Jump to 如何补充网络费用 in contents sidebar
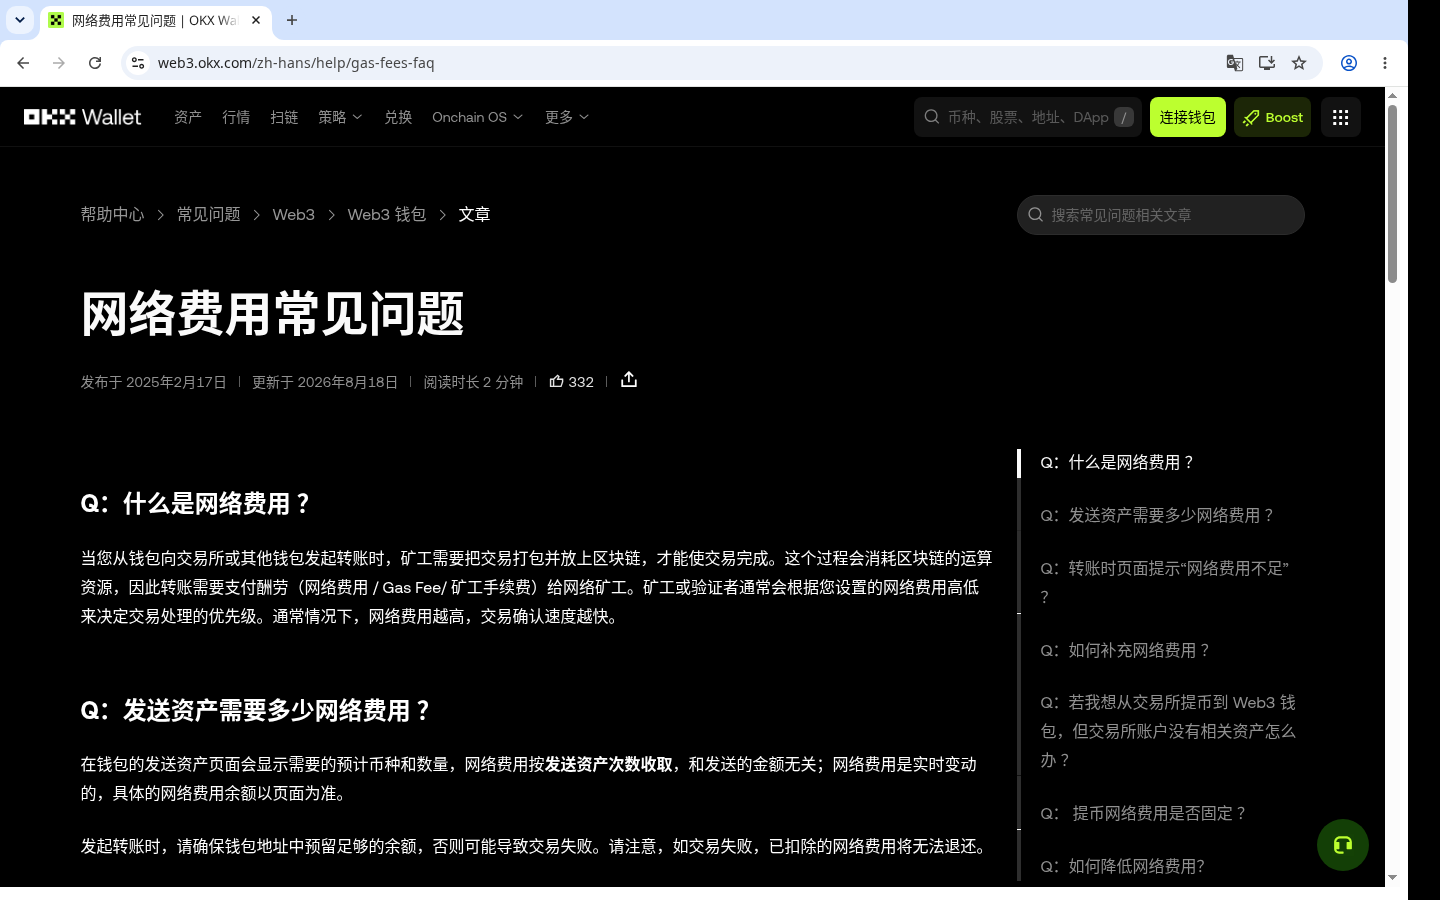This screenshot has width=1440, height=900. pyautogui.click(x=1125, y=651)
